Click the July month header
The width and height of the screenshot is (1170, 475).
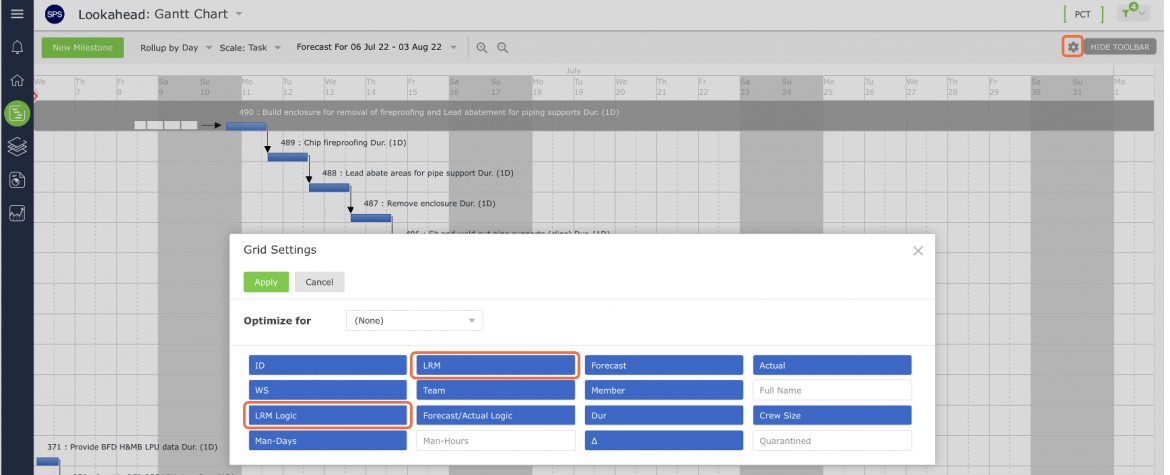tap(573, 71)
